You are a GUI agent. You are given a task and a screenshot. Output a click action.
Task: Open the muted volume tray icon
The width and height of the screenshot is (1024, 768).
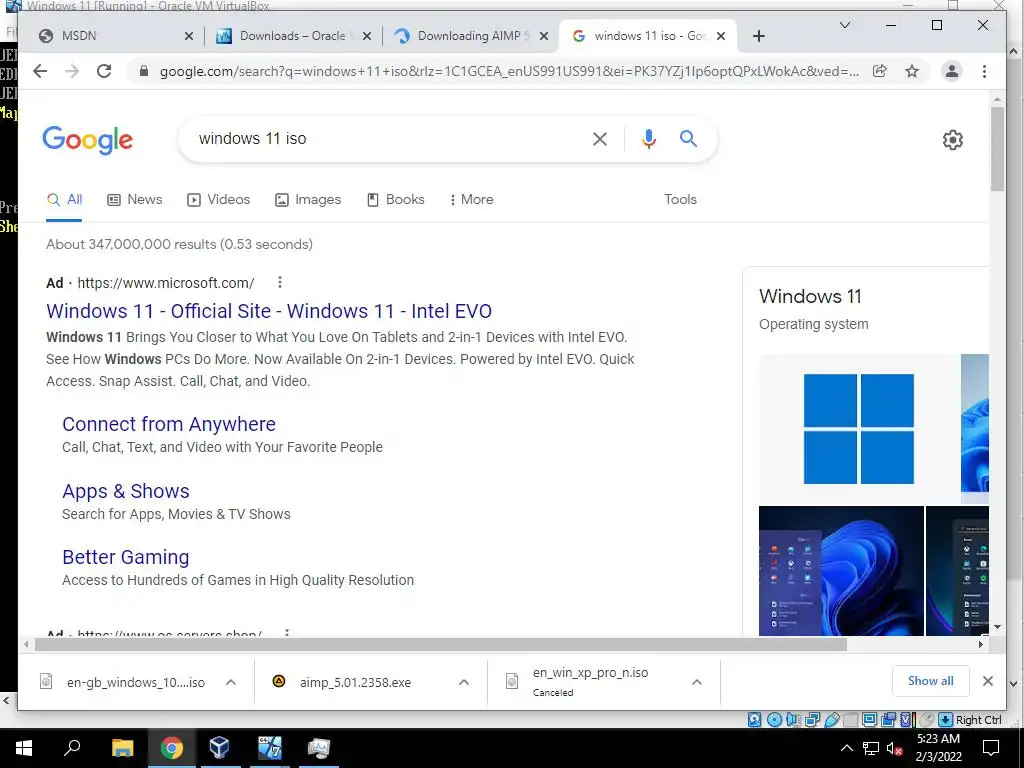click(x=894, y=748)
